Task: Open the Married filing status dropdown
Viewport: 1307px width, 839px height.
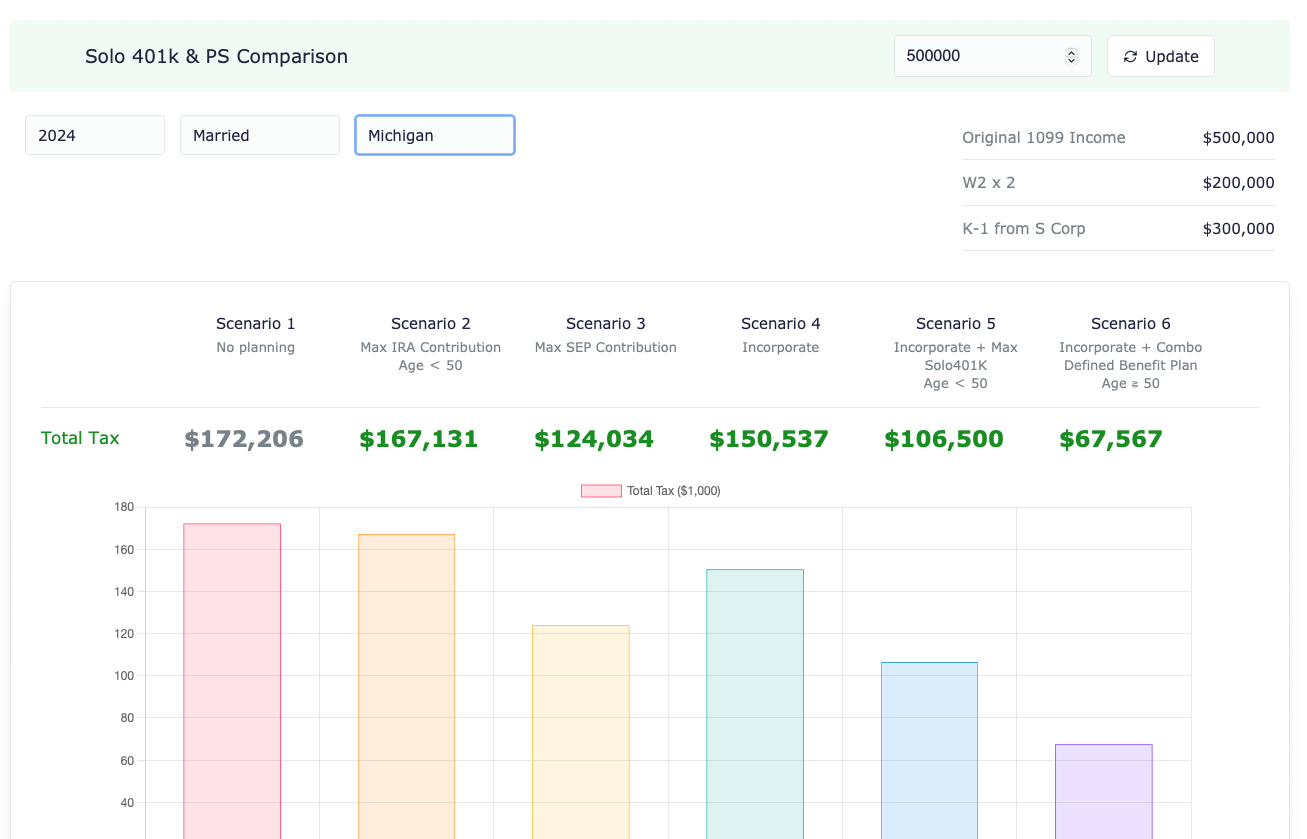Action: coord(260,135)
